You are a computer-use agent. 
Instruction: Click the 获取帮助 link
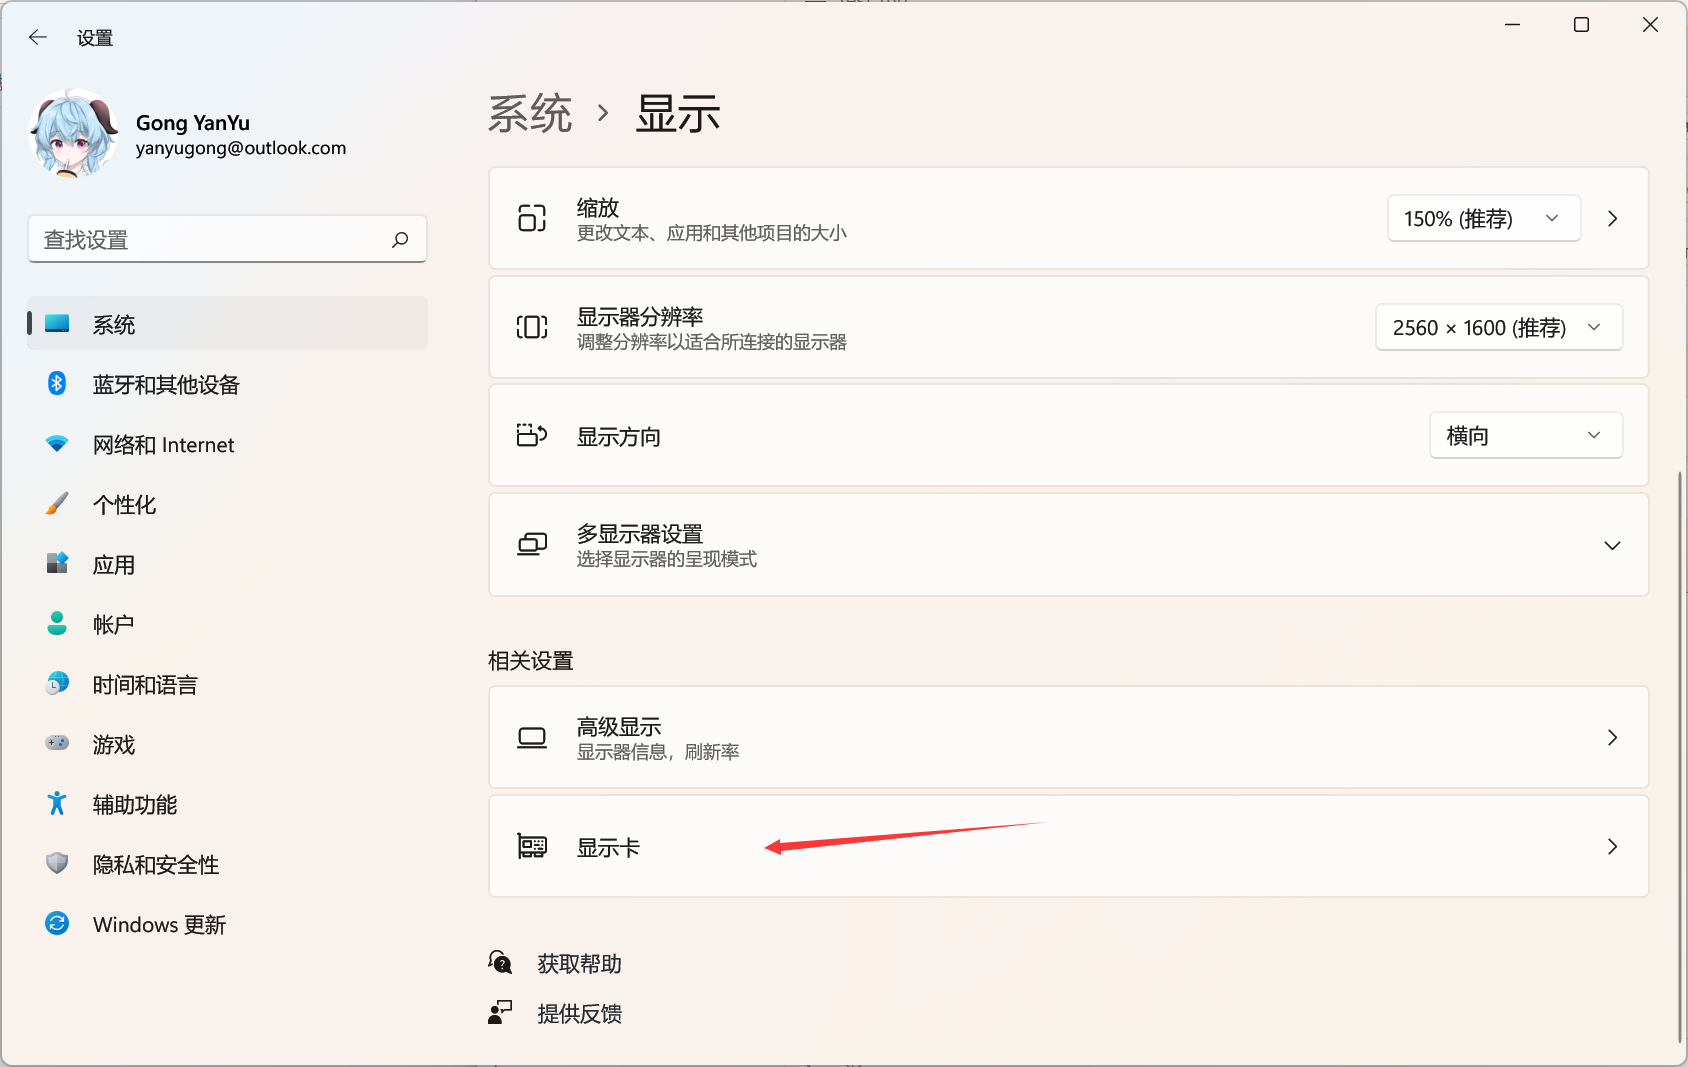579,964
